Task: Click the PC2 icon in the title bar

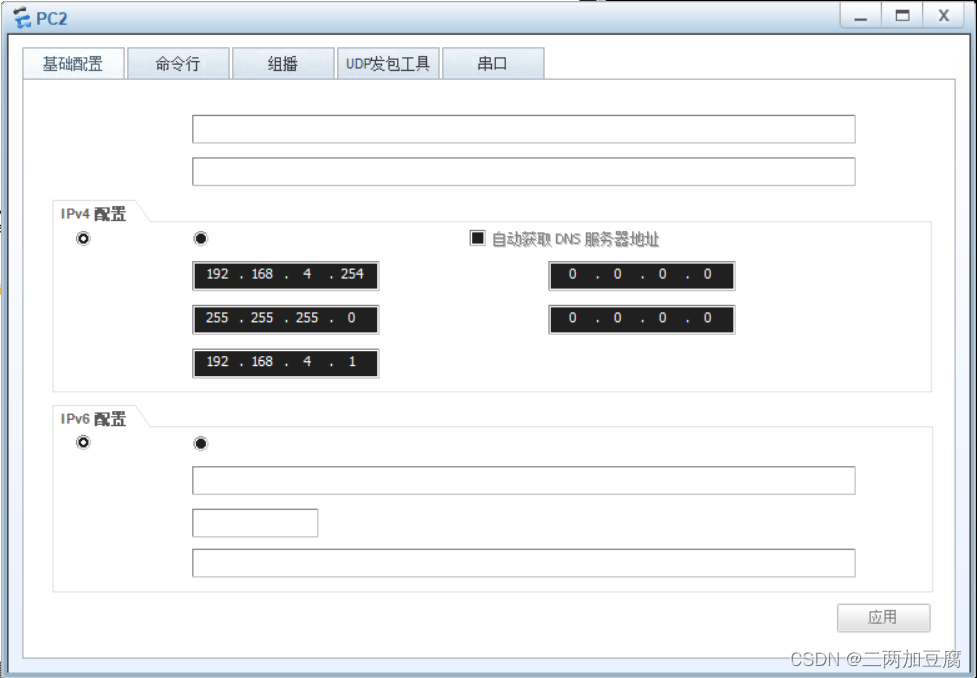Action: 20,16
